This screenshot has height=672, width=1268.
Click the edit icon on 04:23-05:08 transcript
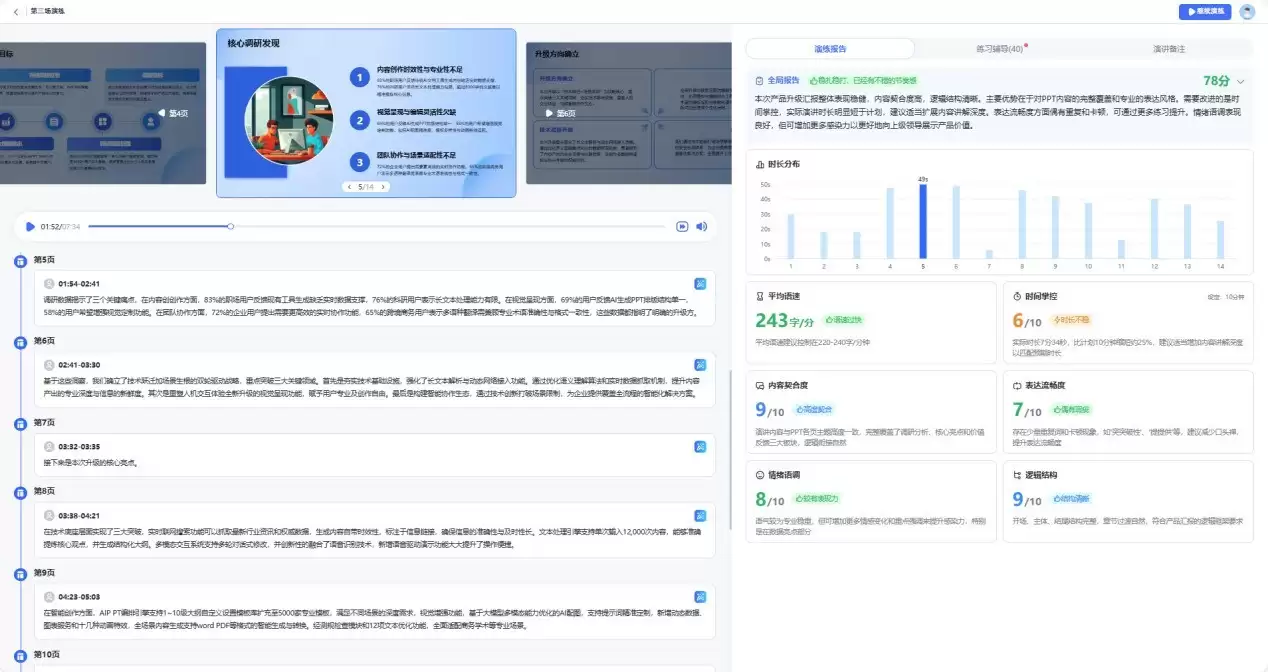(x=701, y=596)
